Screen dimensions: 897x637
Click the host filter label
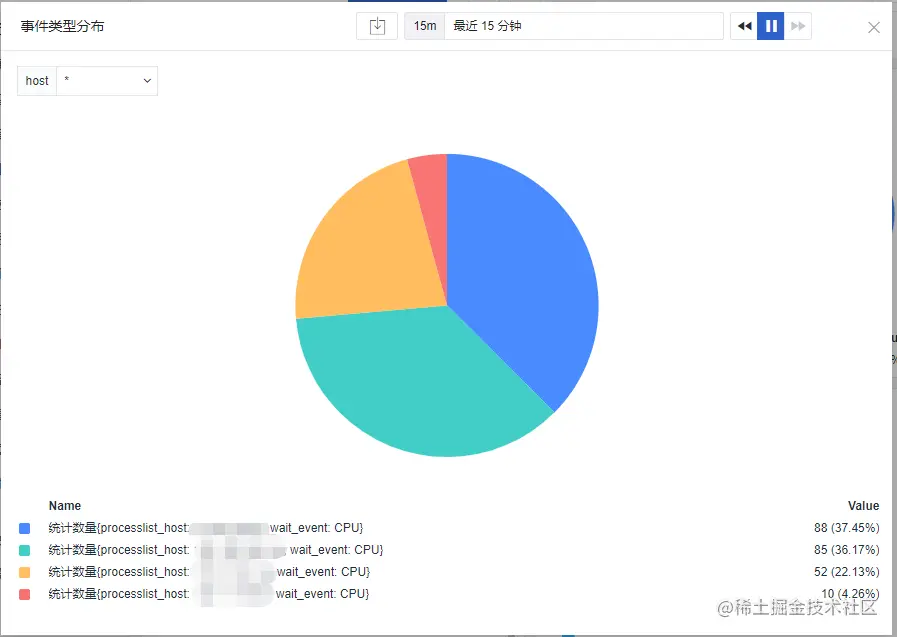click(37, 81)
